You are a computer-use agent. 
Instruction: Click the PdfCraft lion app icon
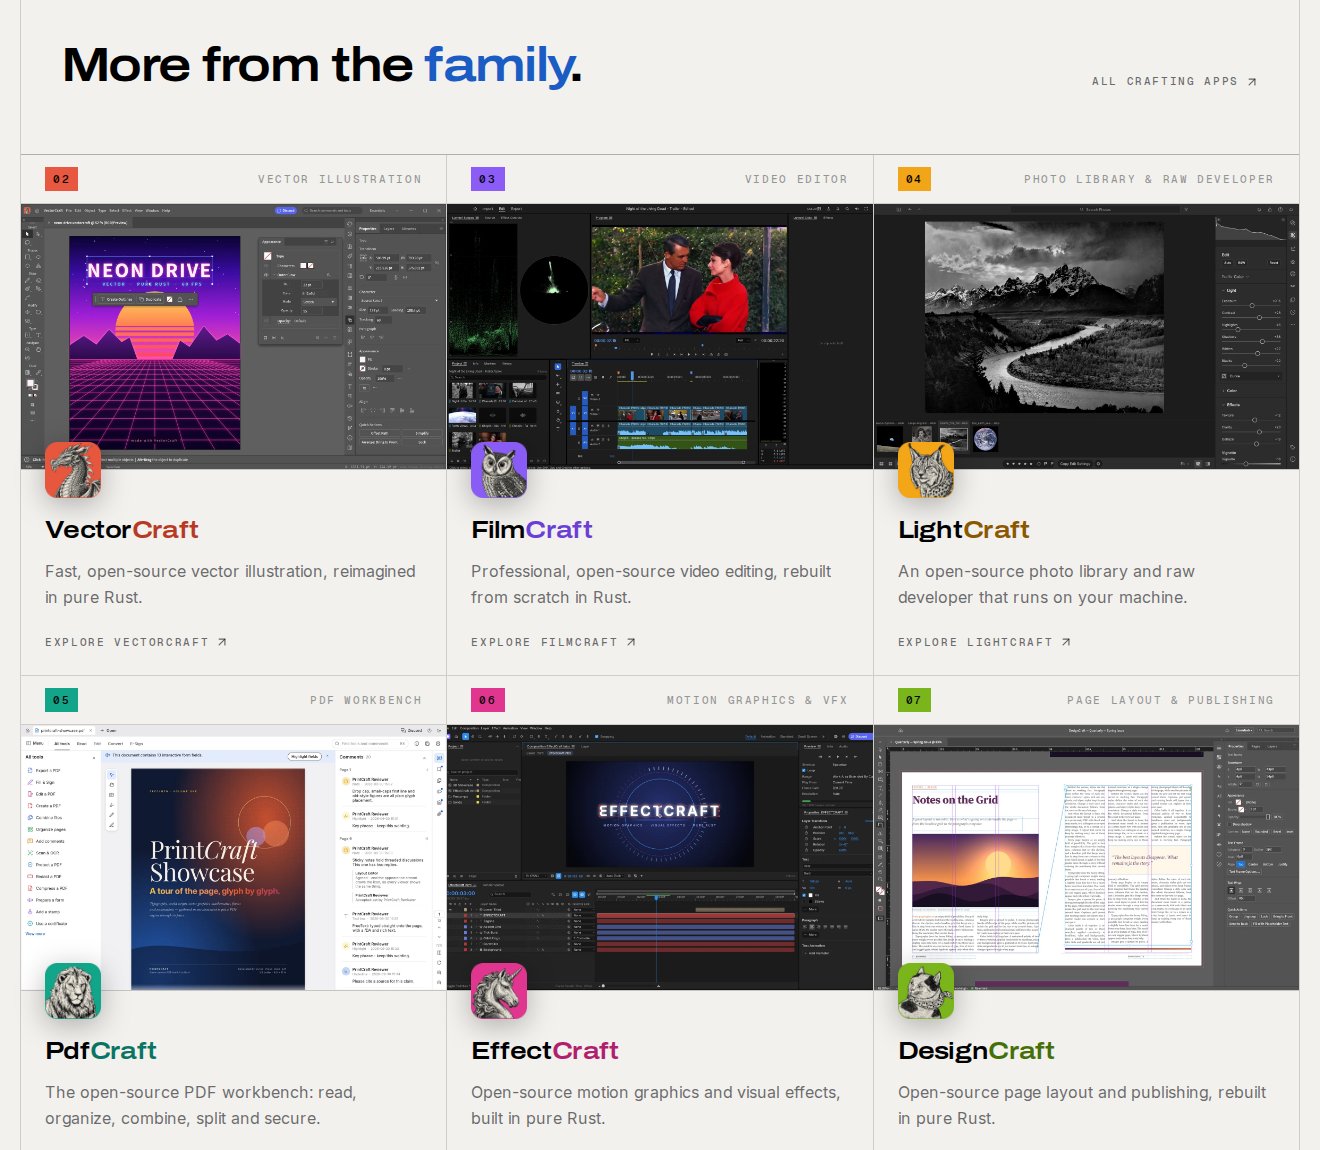73,991
